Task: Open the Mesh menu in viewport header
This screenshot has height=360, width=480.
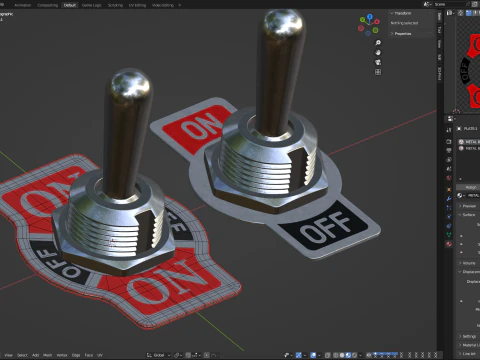Action: [48, 355]
